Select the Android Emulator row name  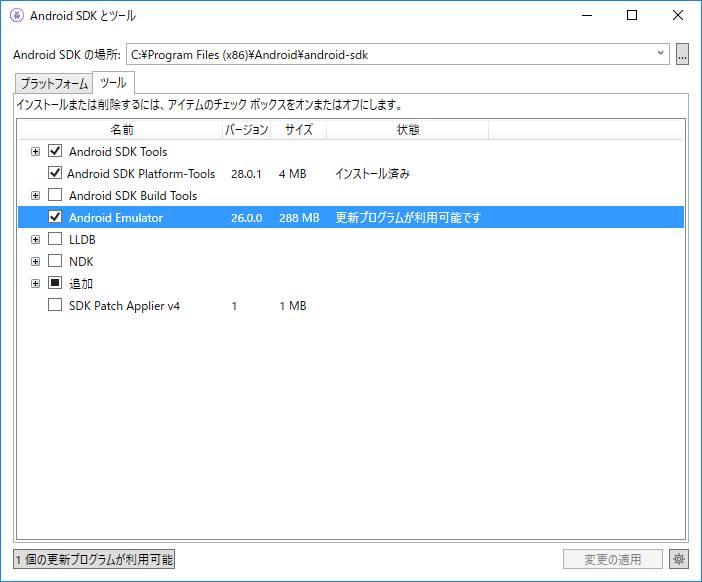116,218
